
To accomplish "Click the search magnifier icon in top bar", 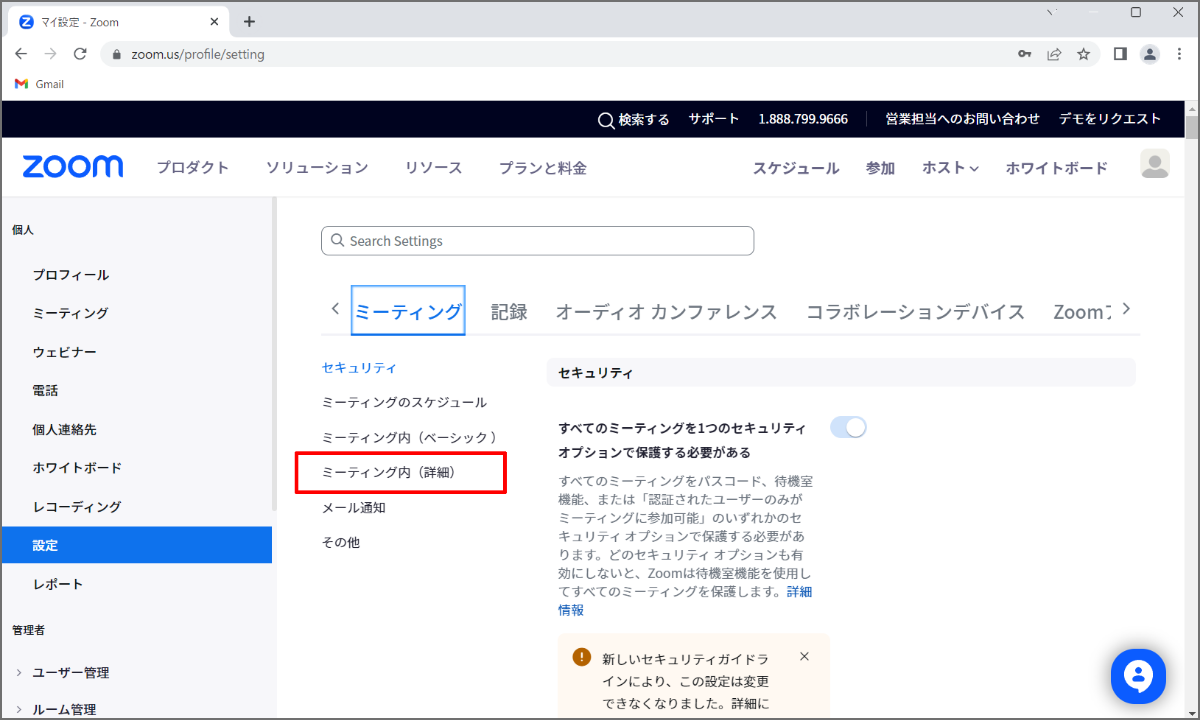I will coord(606,120).
